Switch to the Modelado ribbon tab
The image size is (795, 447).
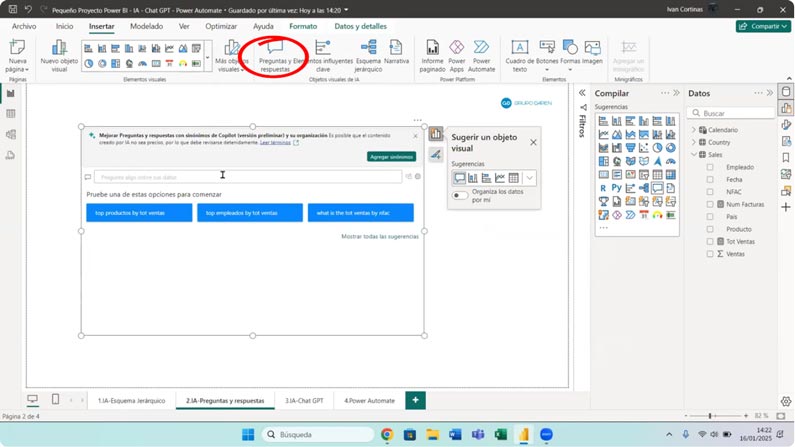coord(147,26)
